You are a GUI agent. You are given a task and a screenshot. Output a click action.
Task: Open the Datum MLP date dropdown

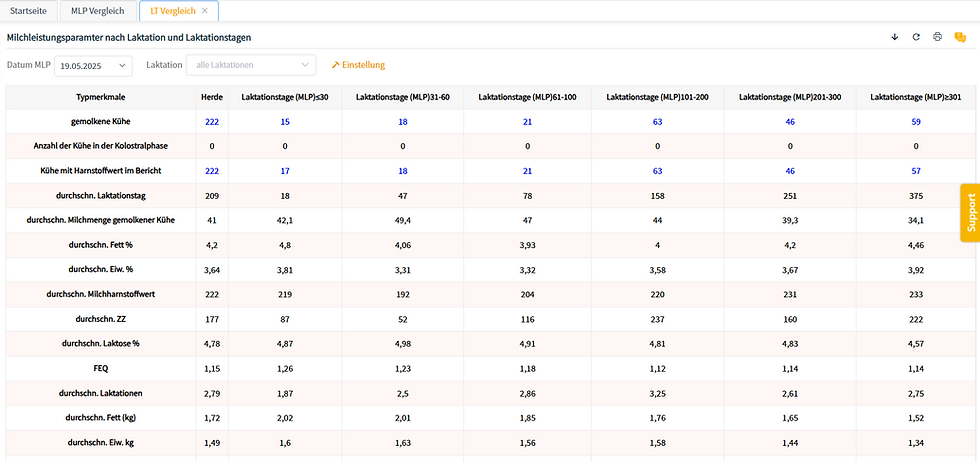pos(93,65)
